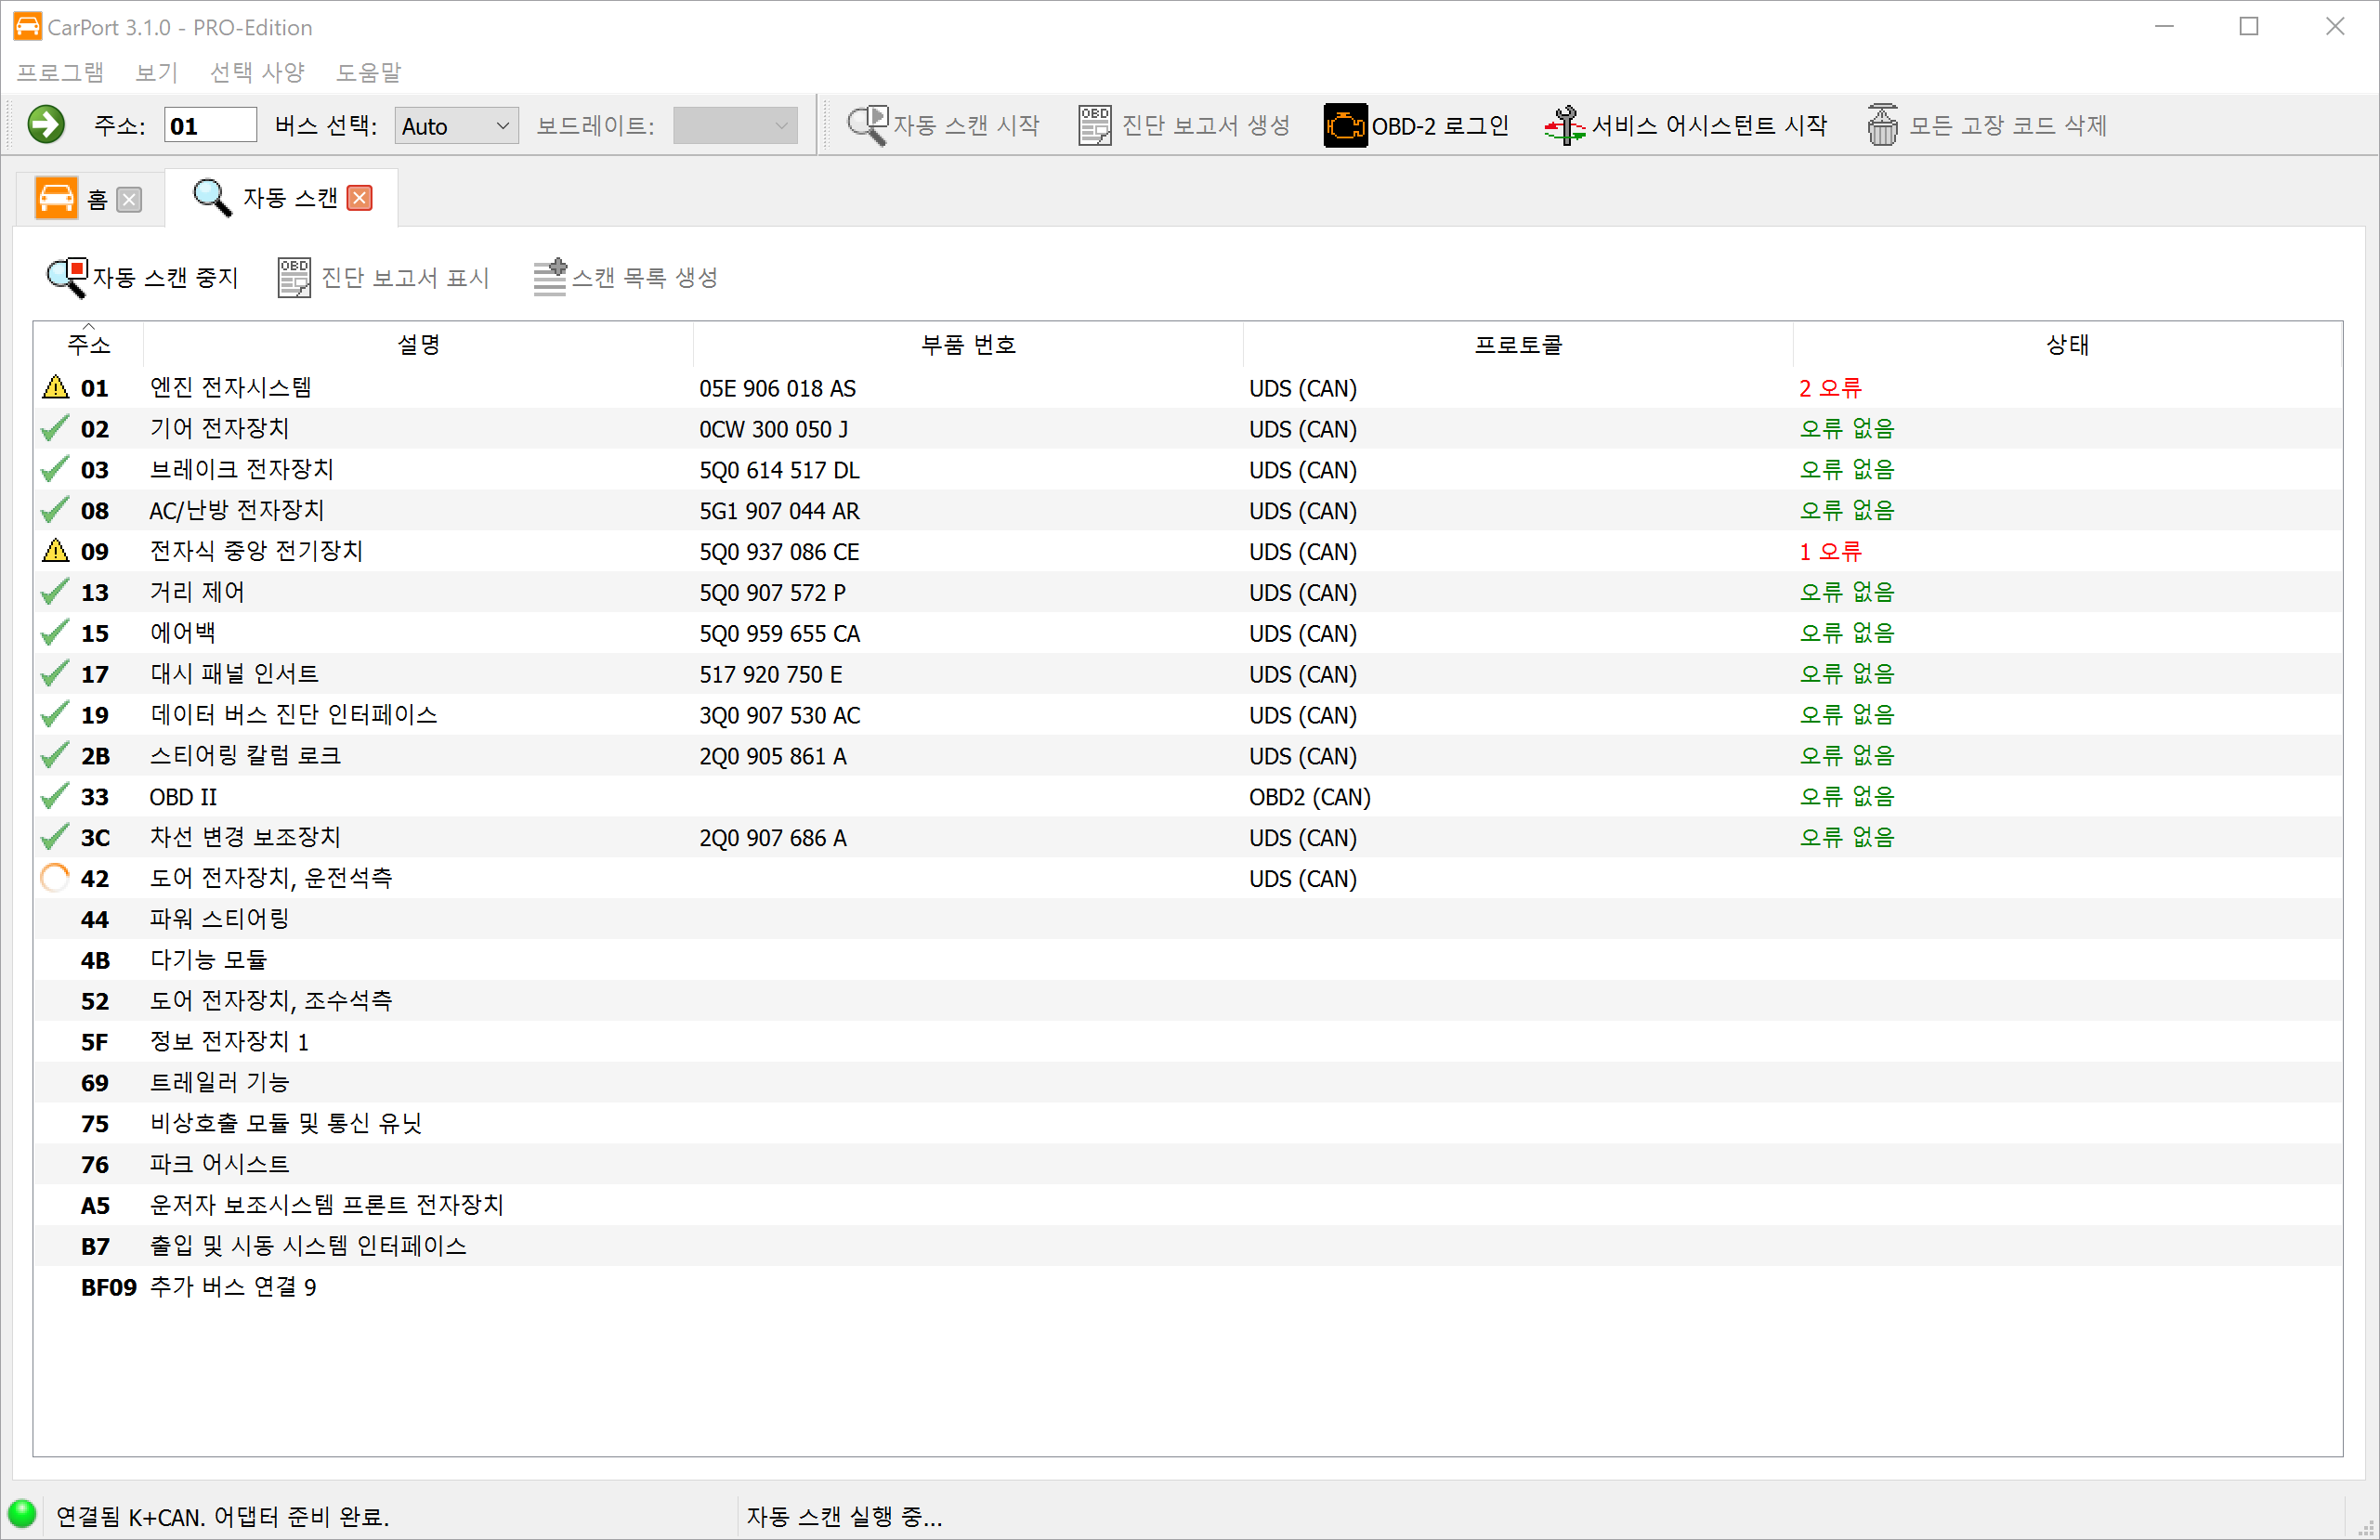Sort by the 주소 column header

(89, 345)
